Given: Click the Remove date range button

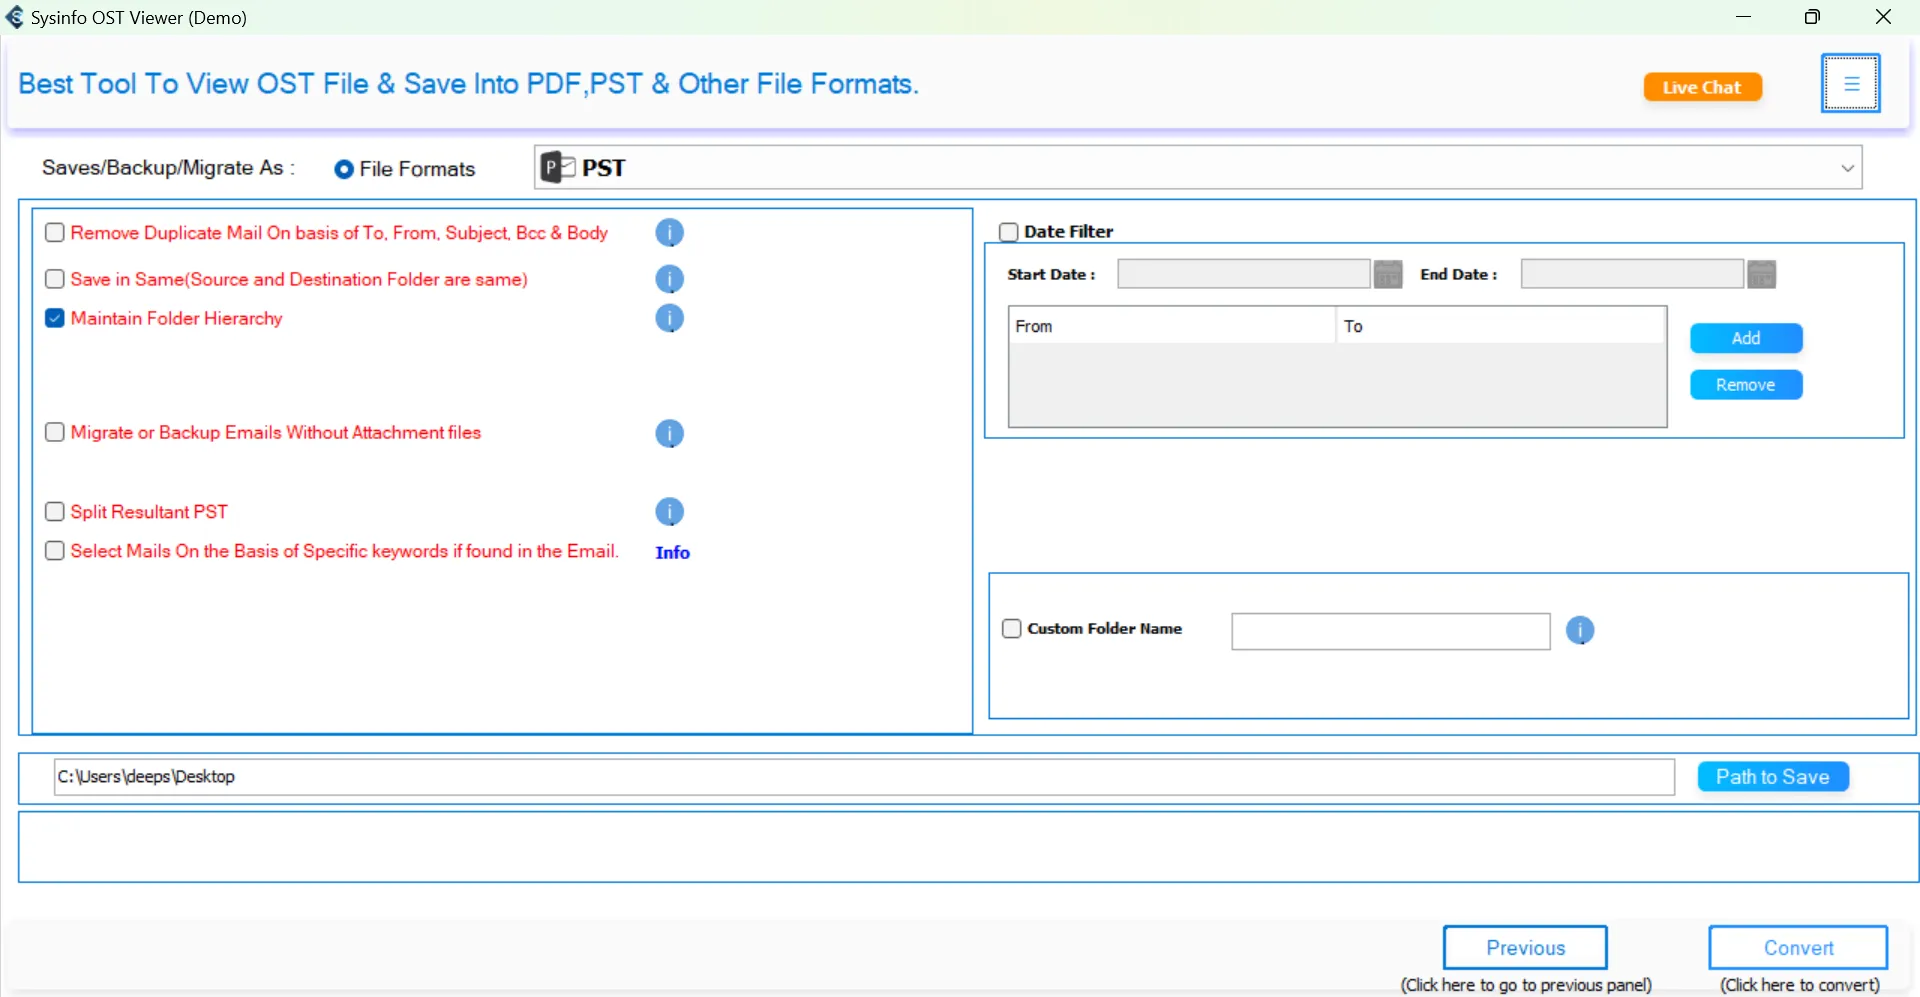Looking at the screenshot, I should [x=1746, y=385].
